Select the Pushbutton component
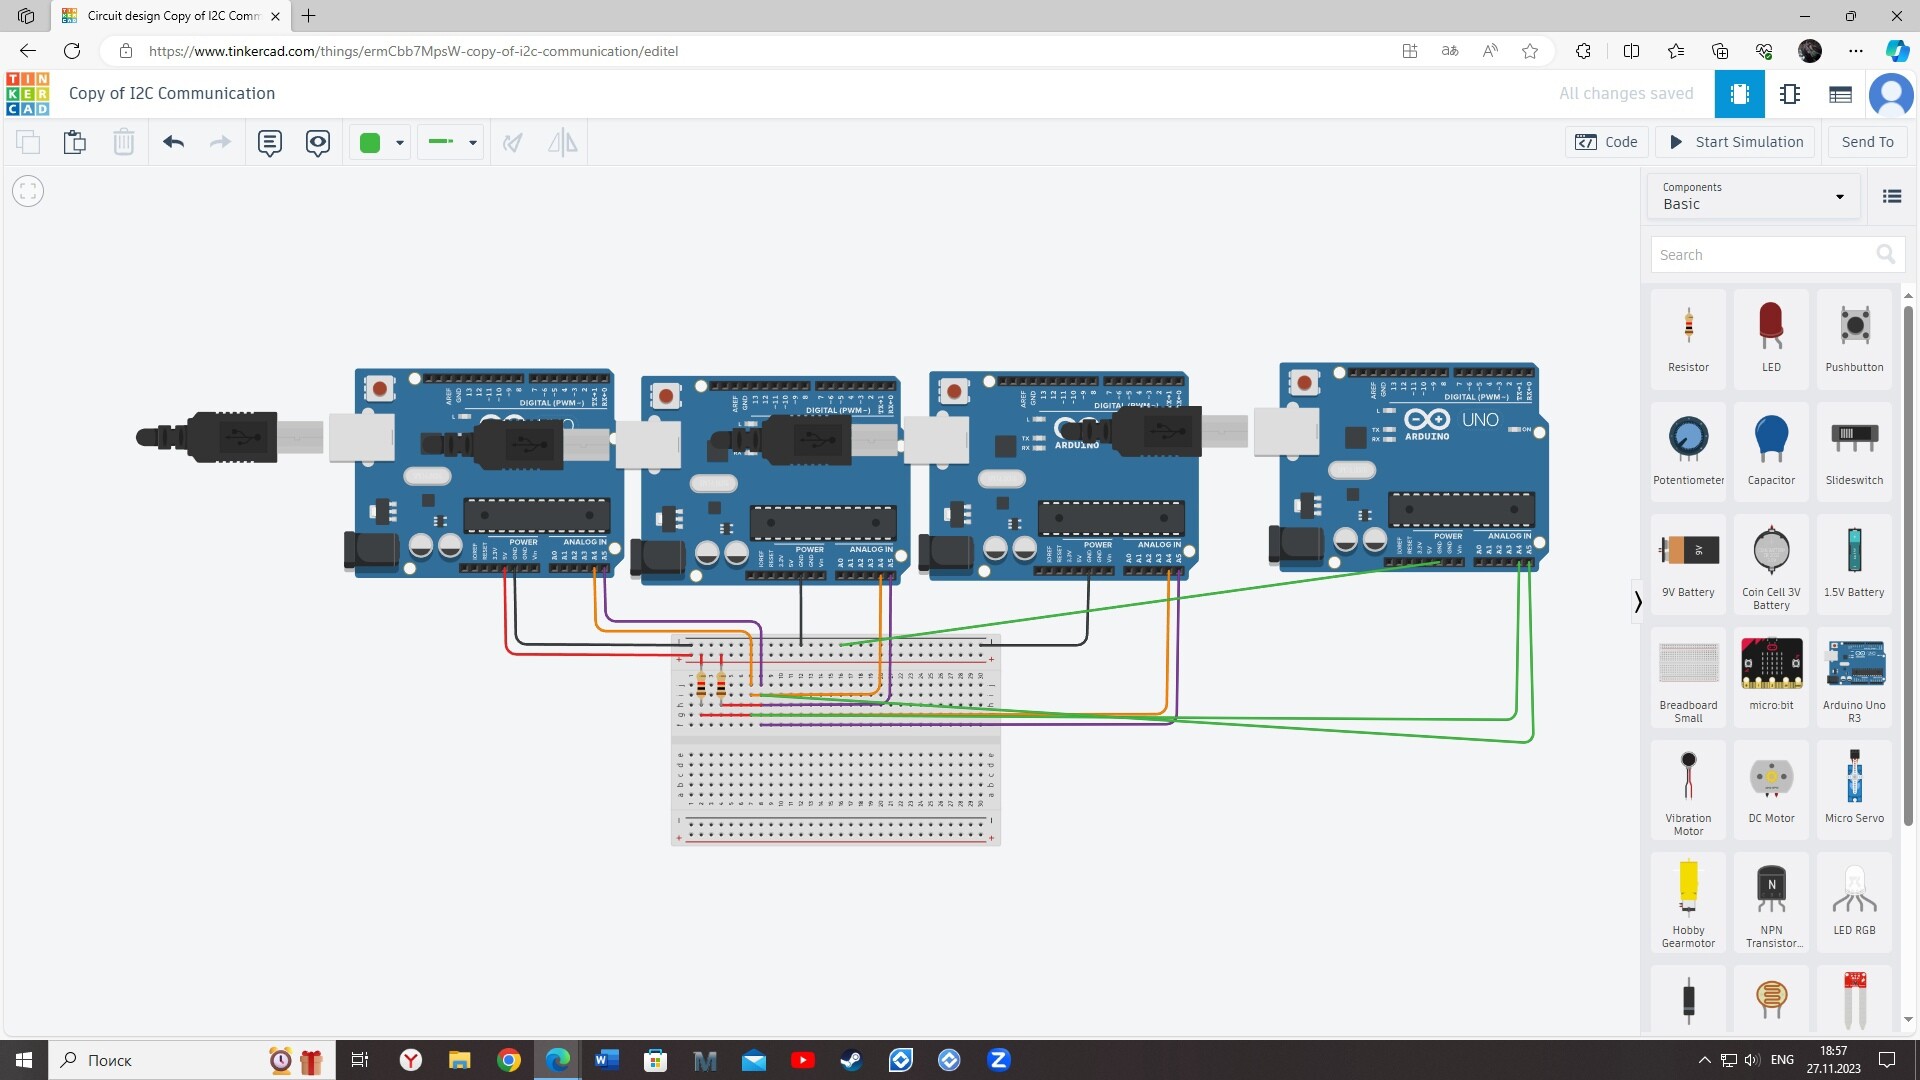Screen dimensions: 1920x1080 [x=1854, y=339]
